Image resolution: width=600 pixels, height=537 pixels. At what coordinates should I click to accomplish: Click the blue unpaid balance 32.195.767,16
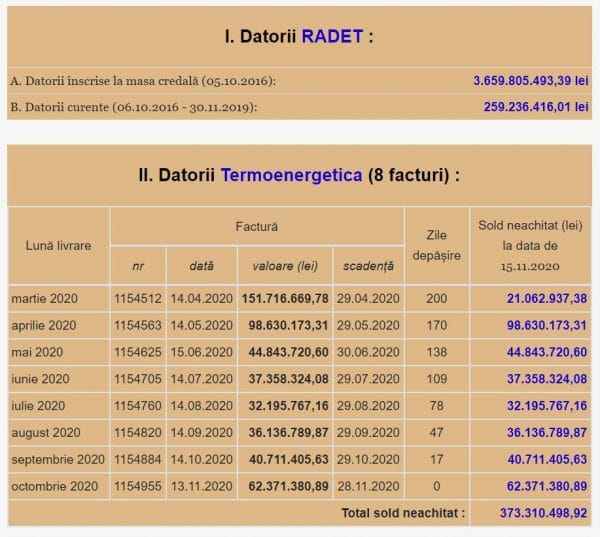tap(547, 406)
